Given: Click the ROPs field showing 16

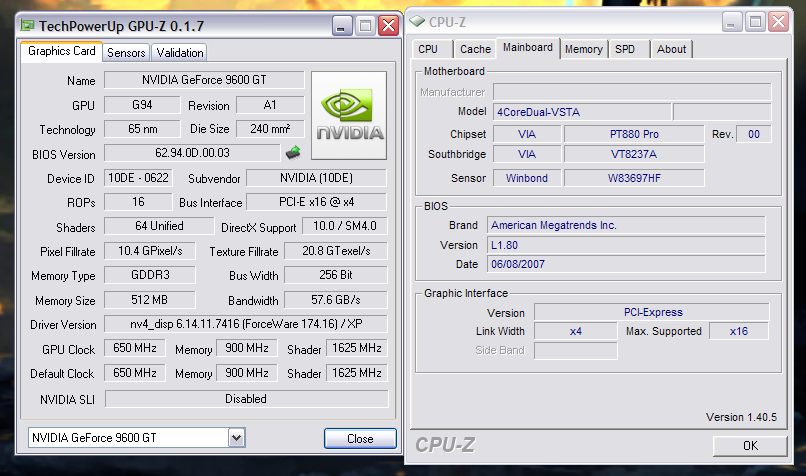Looking at the screenshot, I should (138, 202).
